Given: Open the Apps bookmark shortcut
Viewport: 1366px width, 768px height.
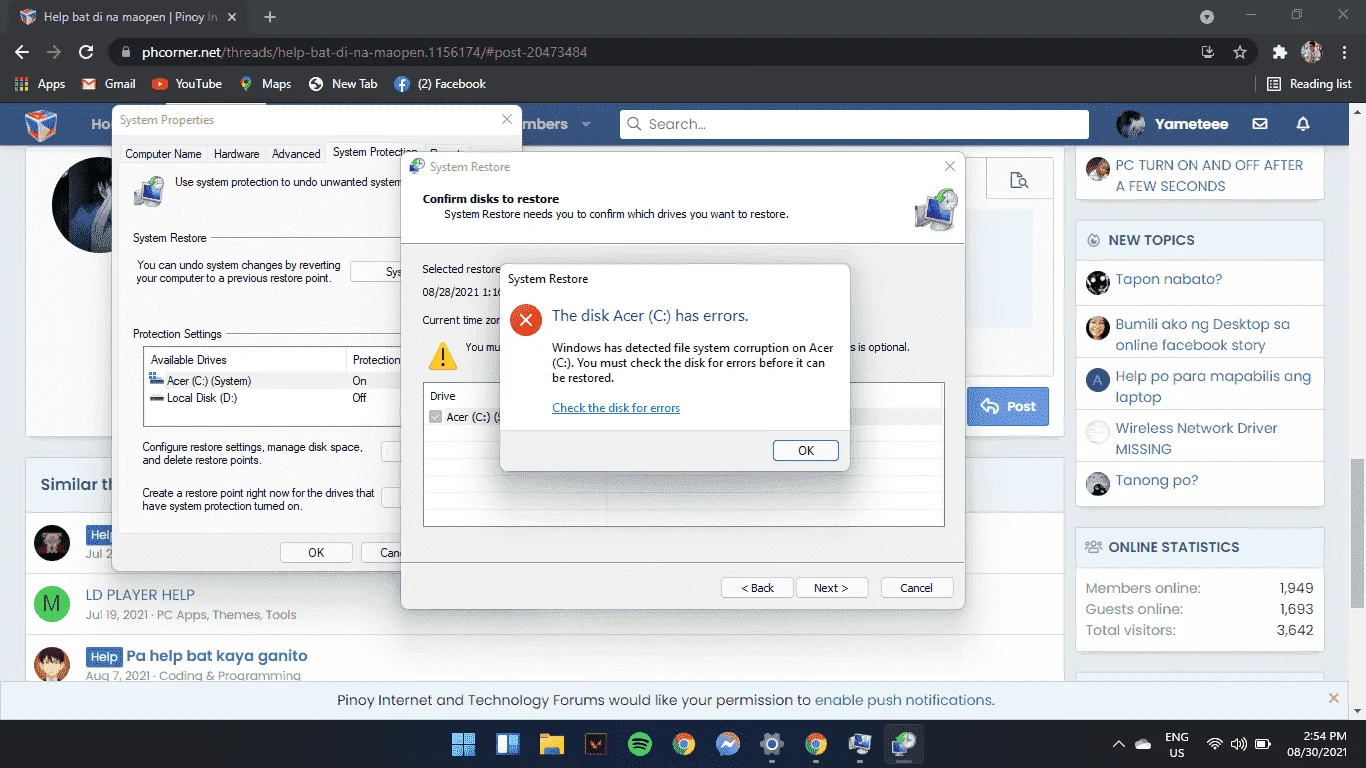Looking at the screenshot, I should coord(40,84).
